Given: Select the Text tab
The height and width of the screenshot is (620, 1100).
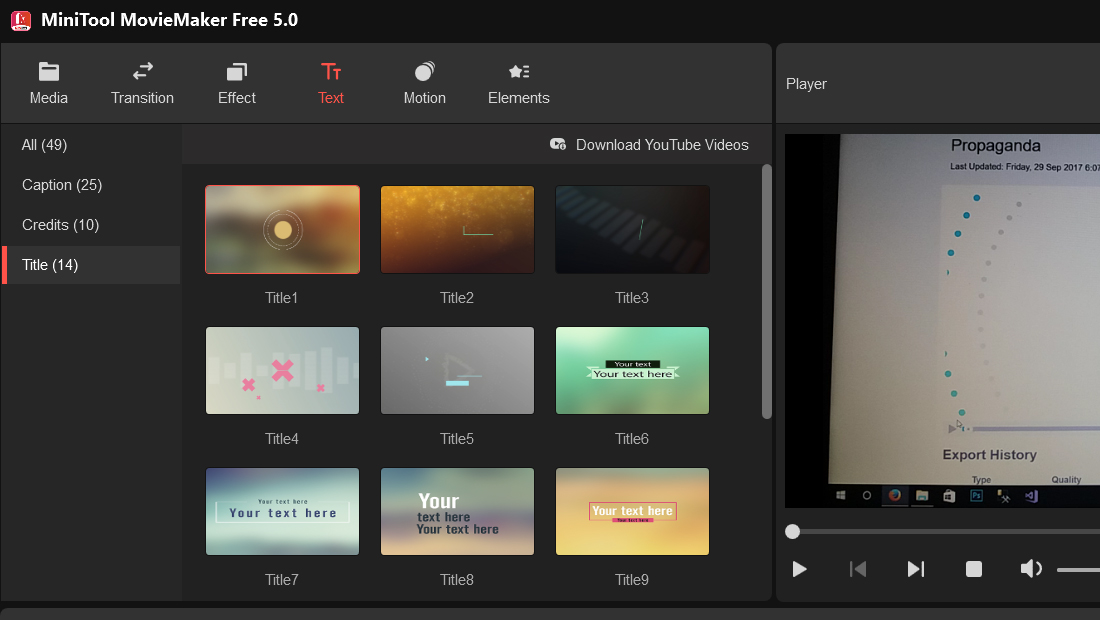Looking at the screenshot, I should click(x=330, y=83).
